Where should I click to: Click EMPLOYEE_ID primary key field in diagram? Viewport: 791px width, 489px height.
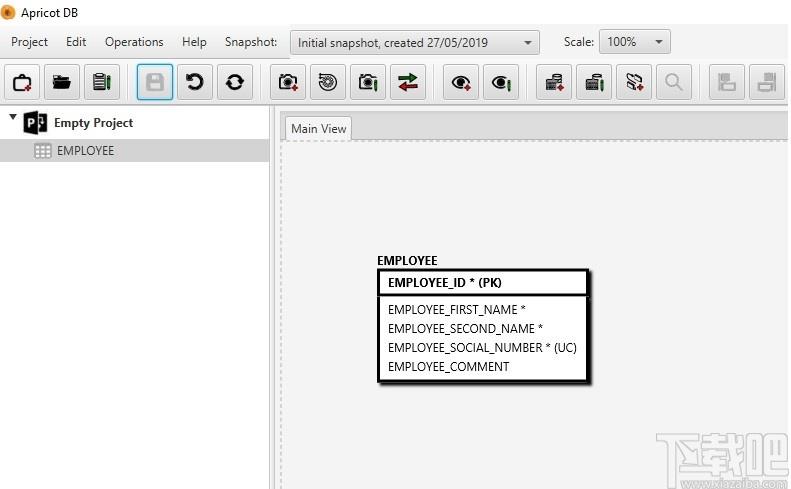pos(444,283)
